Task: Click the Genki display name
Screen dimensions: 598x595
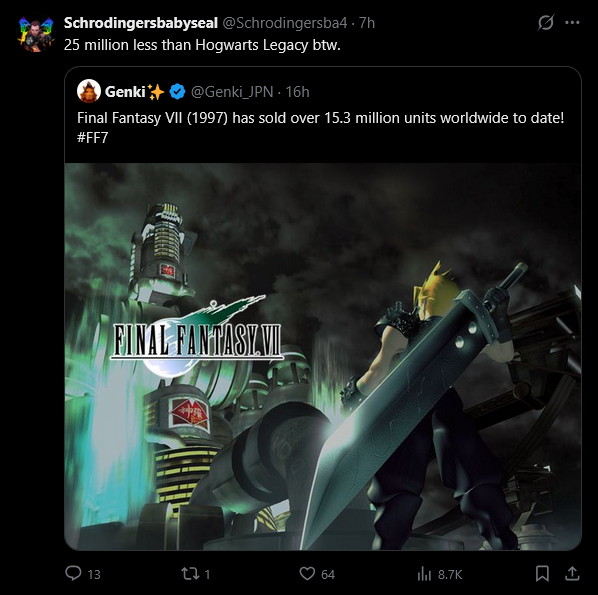Action: click(125, 92)
